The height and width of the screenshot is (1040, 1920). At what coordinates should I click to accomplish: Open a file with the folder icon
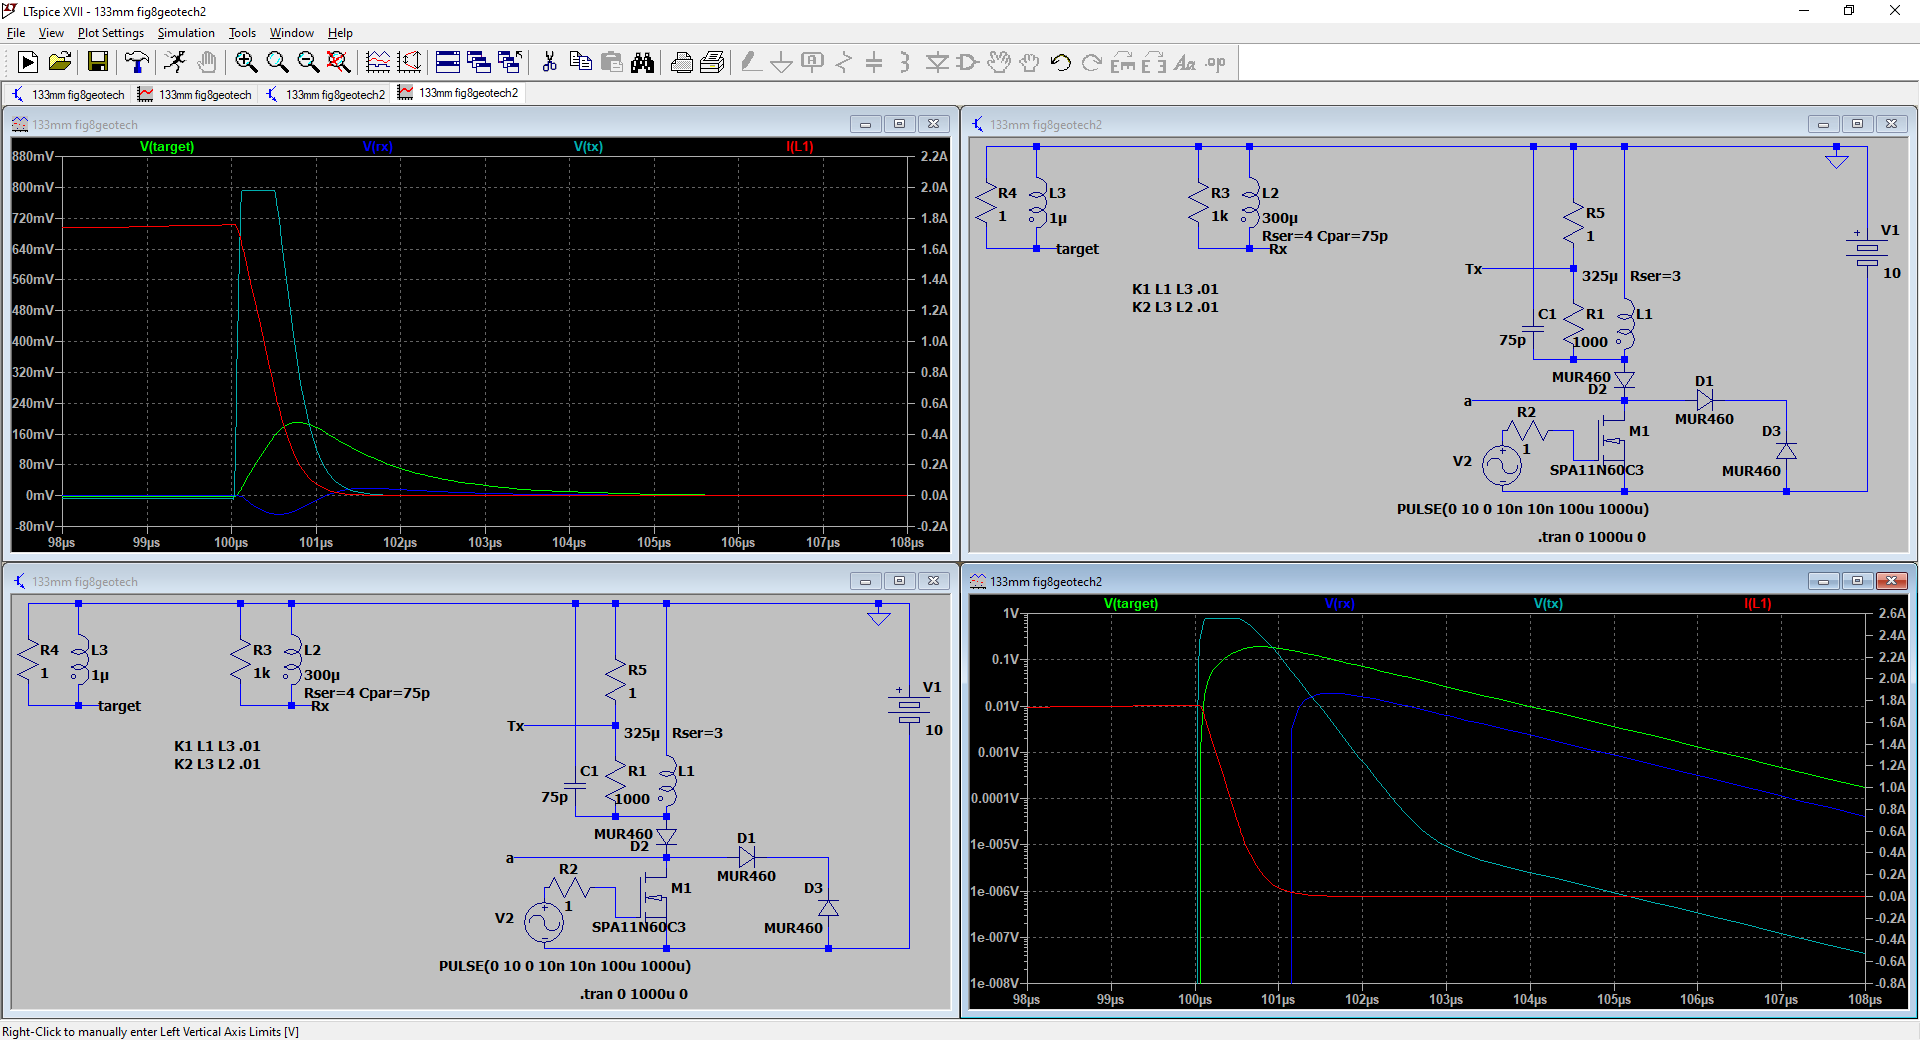60,63
